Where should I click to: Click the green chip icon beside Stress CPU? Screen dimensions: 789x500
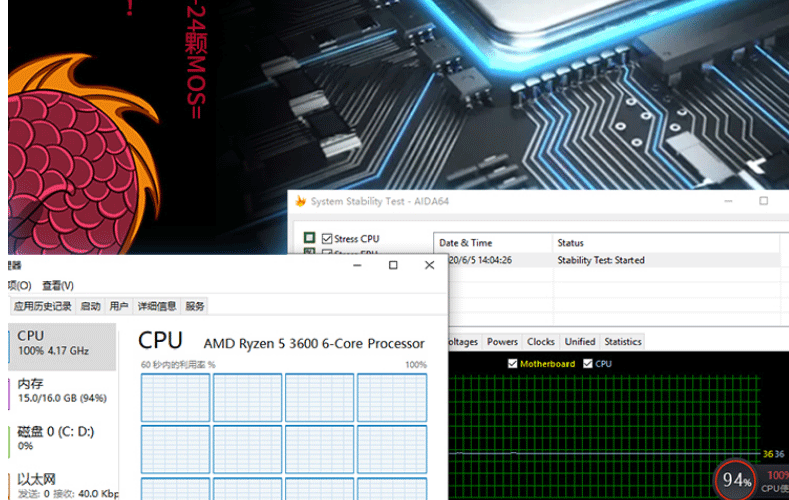[310, 238]
